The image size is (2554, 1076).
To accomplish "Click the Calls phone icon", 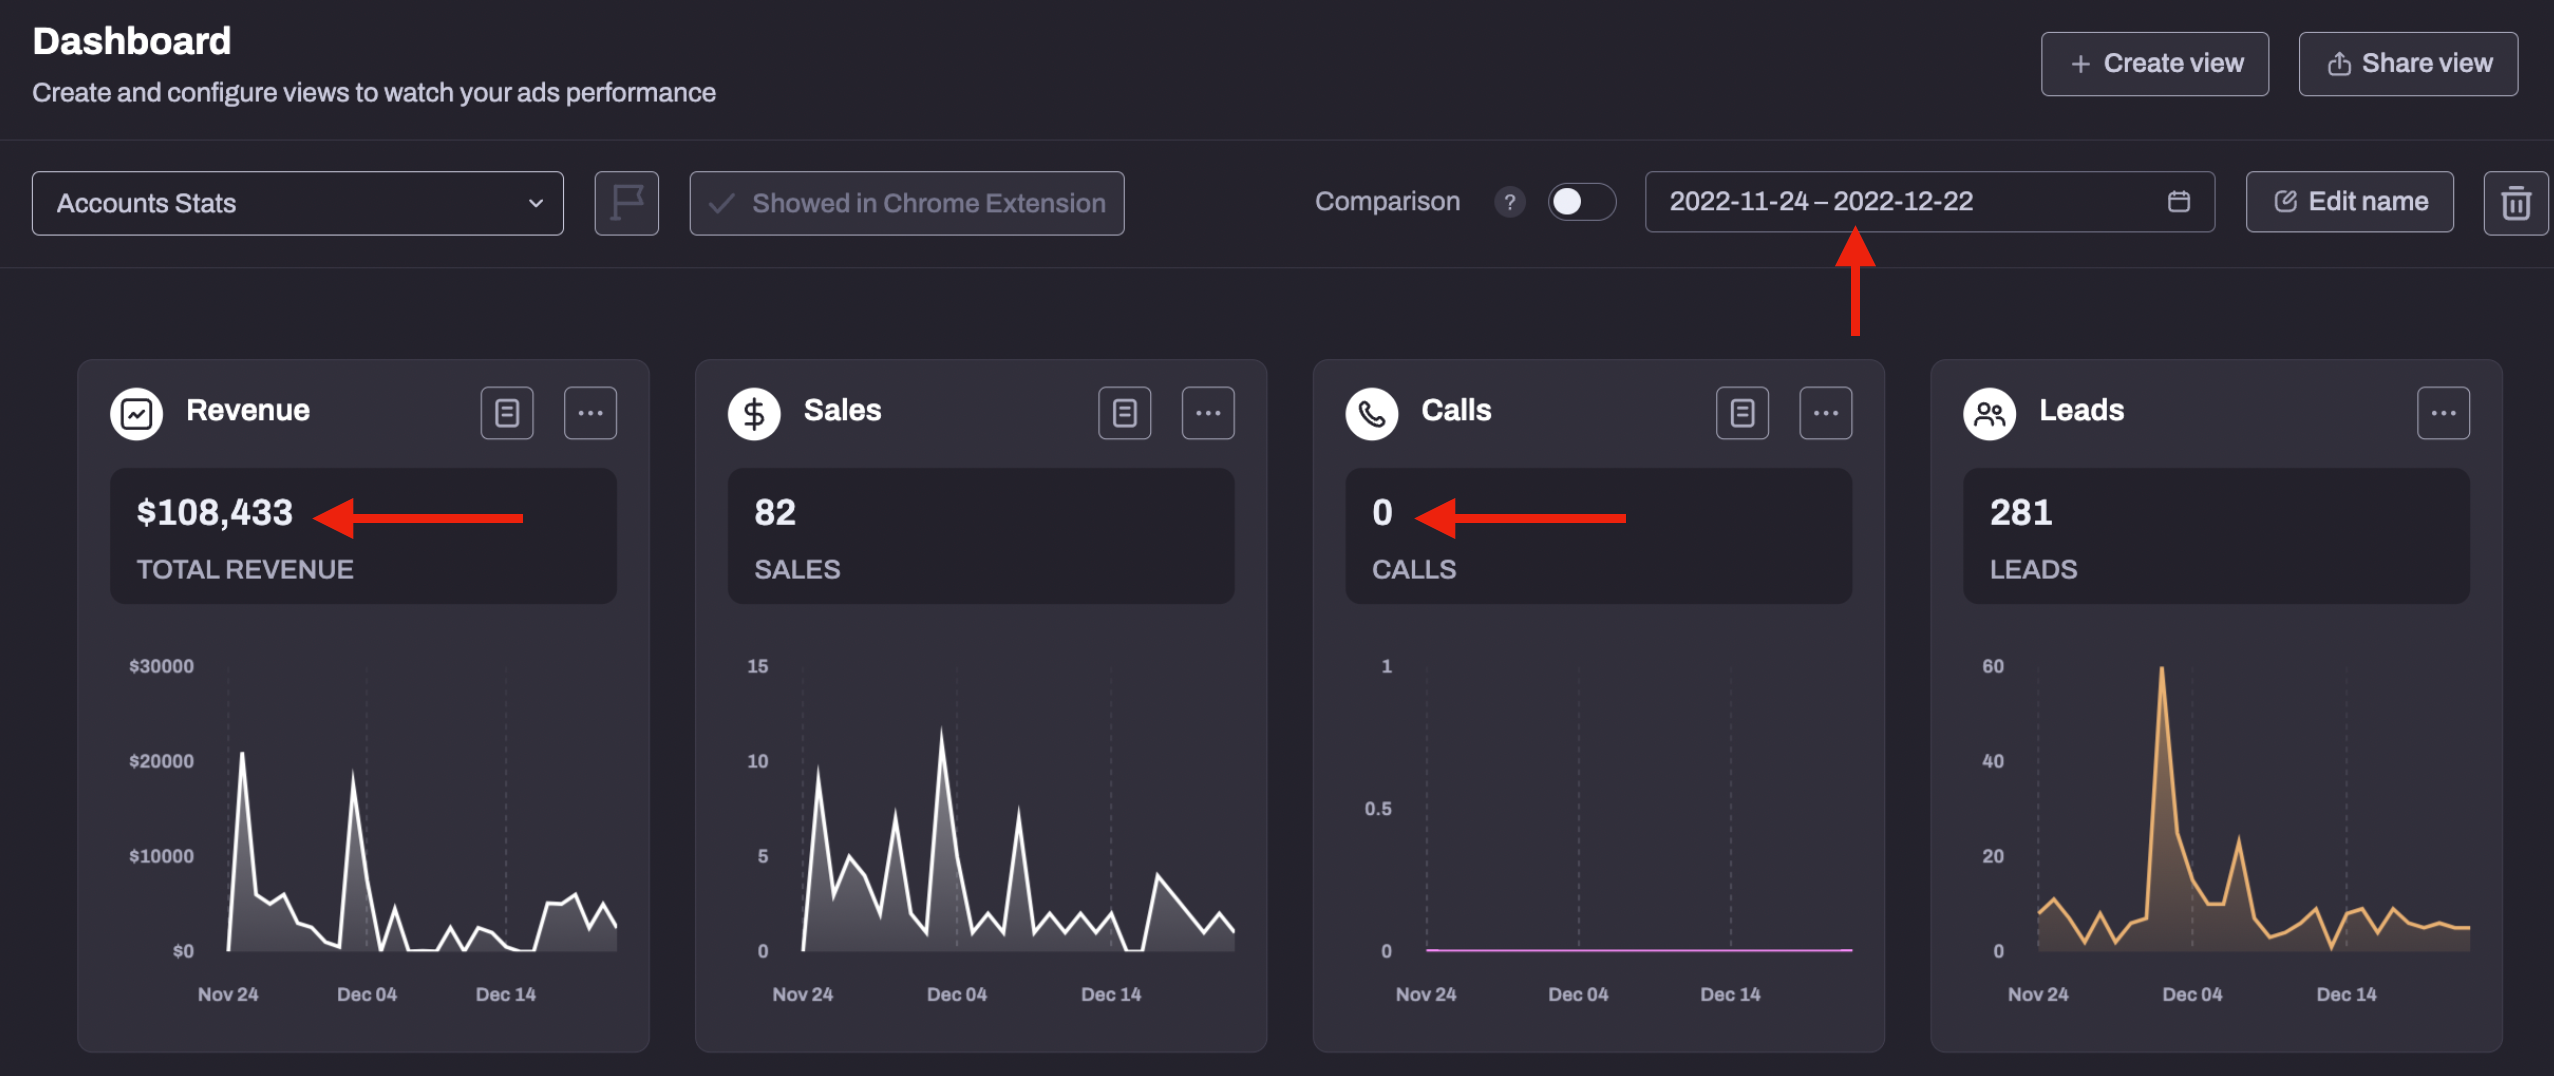I will coord(1371,412).
